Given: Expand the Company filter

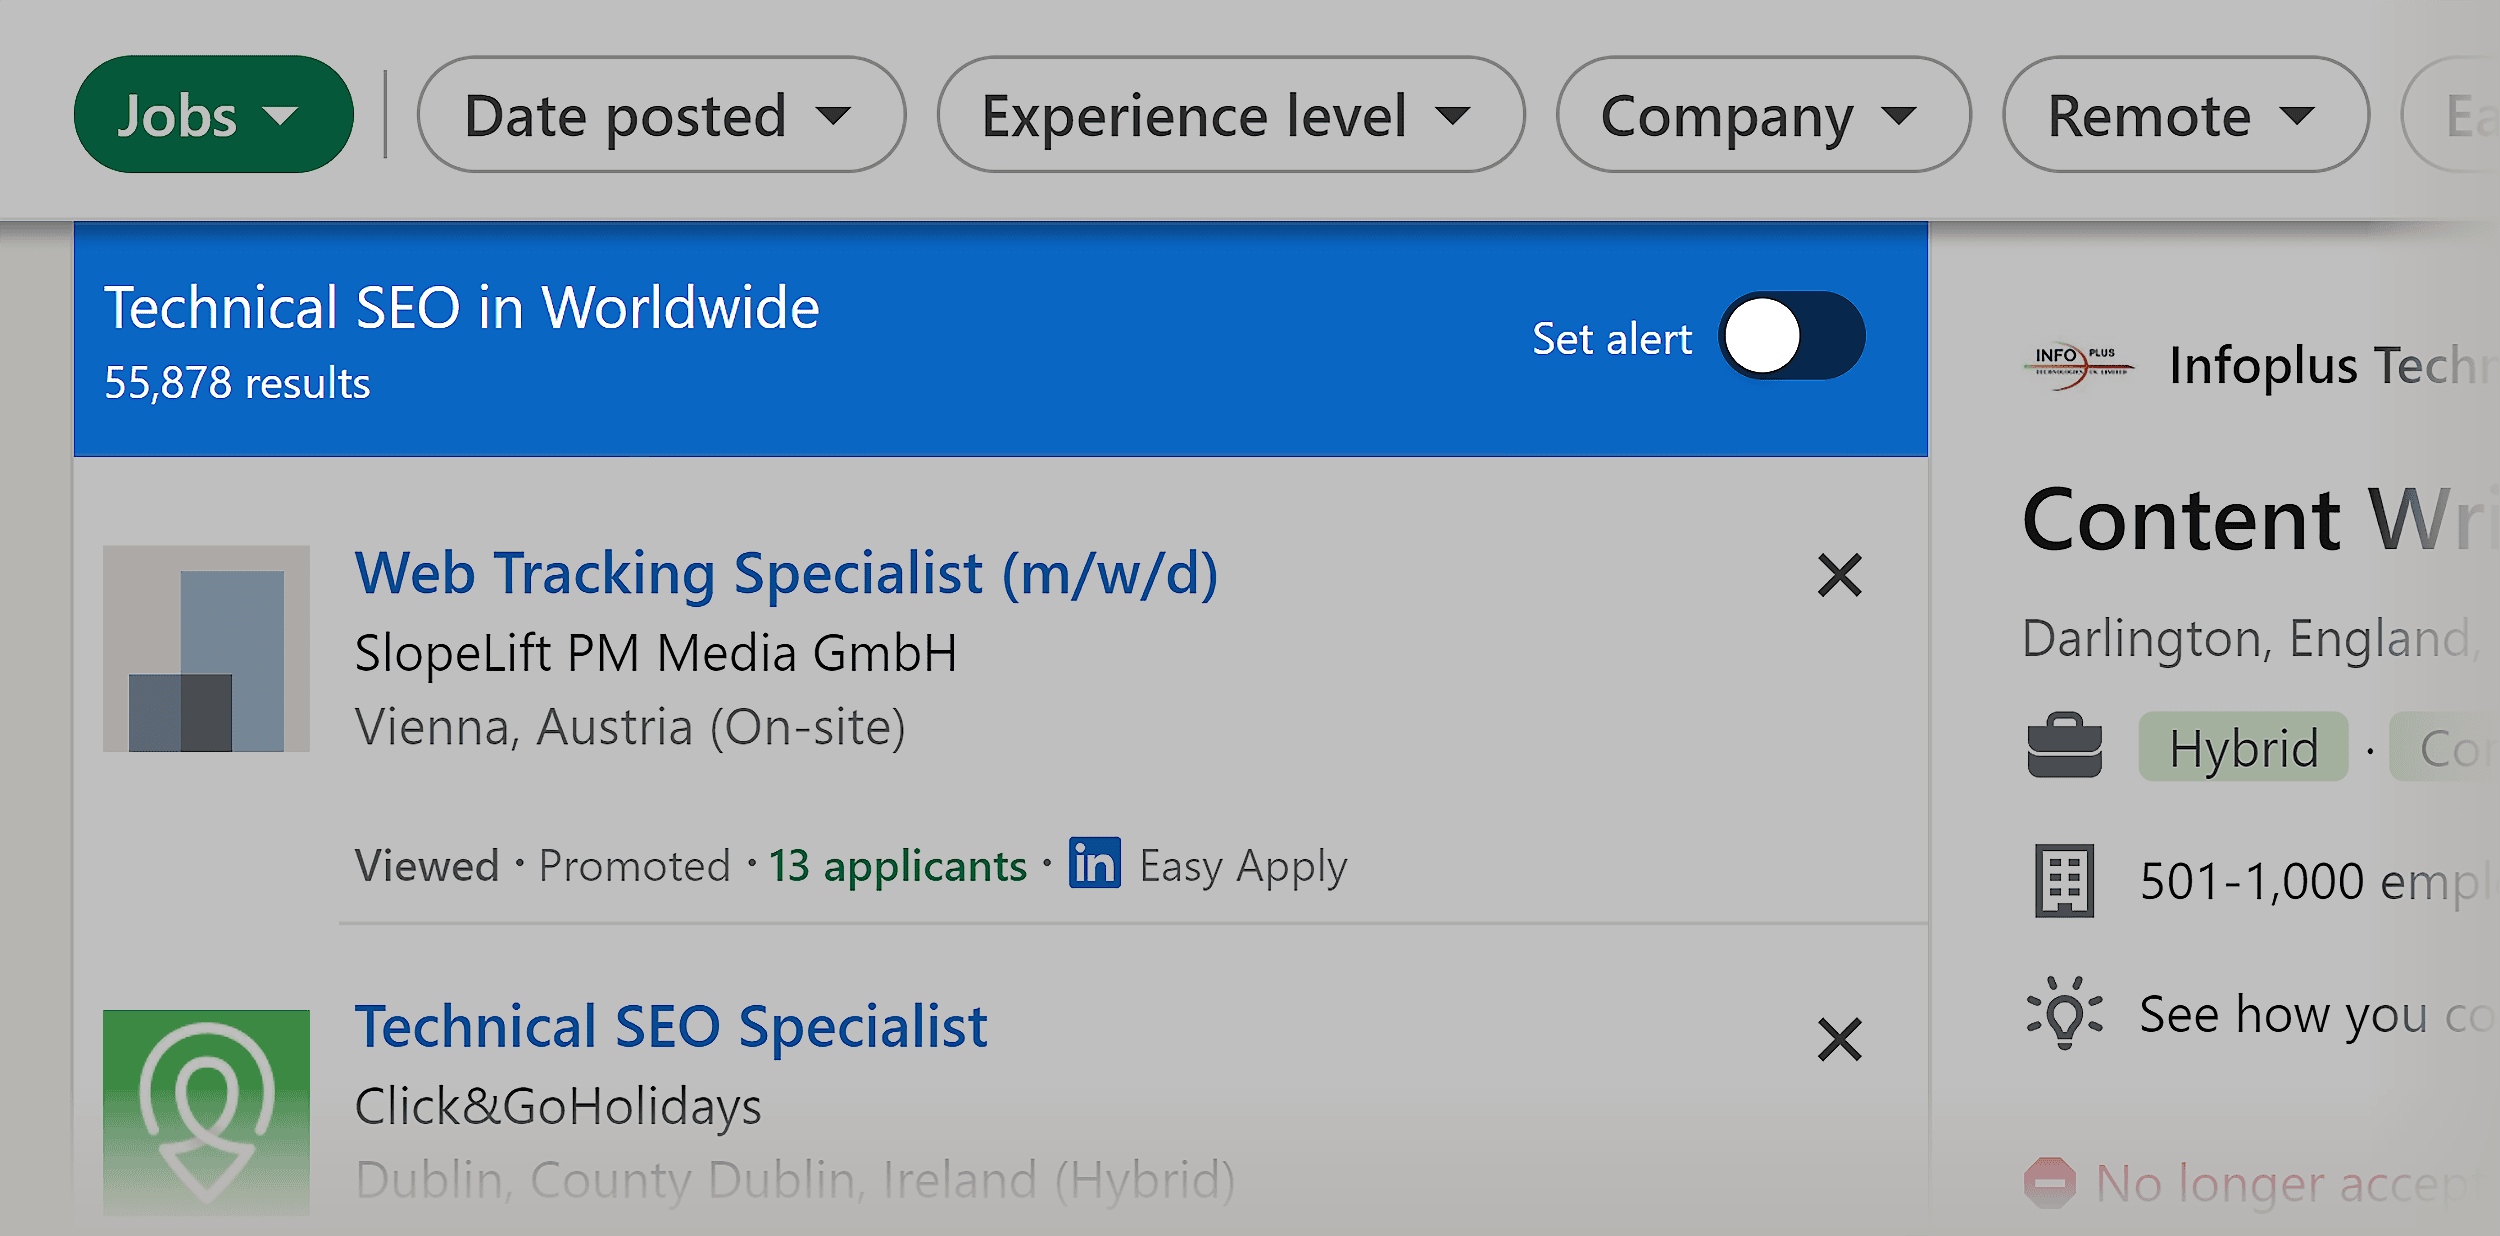Looking at the screenshot, I should point(1765,114).
